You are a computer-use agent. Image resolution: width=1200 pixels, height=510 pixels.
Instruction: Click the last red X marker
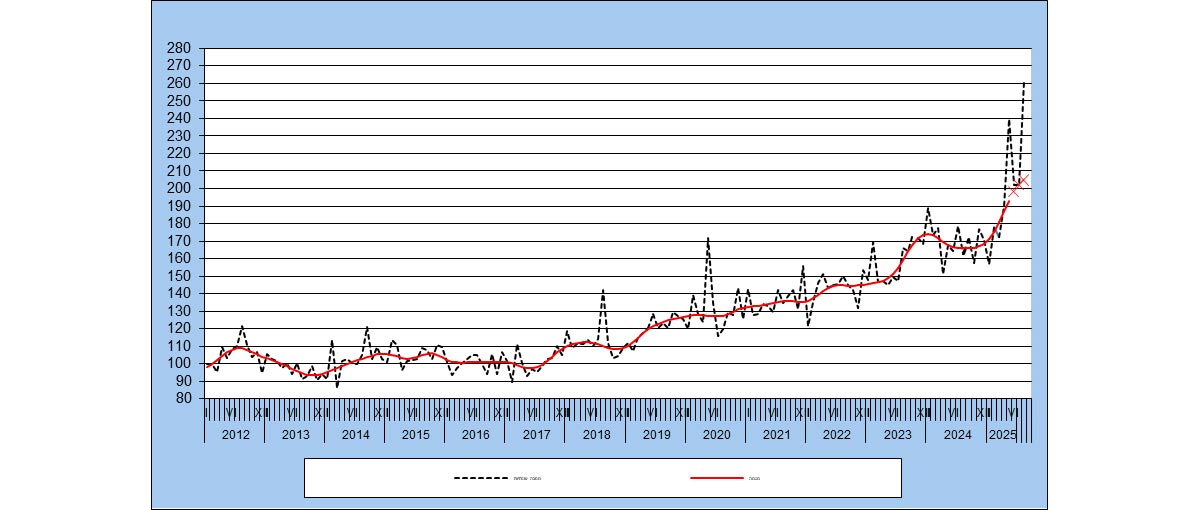(1022, 181)
